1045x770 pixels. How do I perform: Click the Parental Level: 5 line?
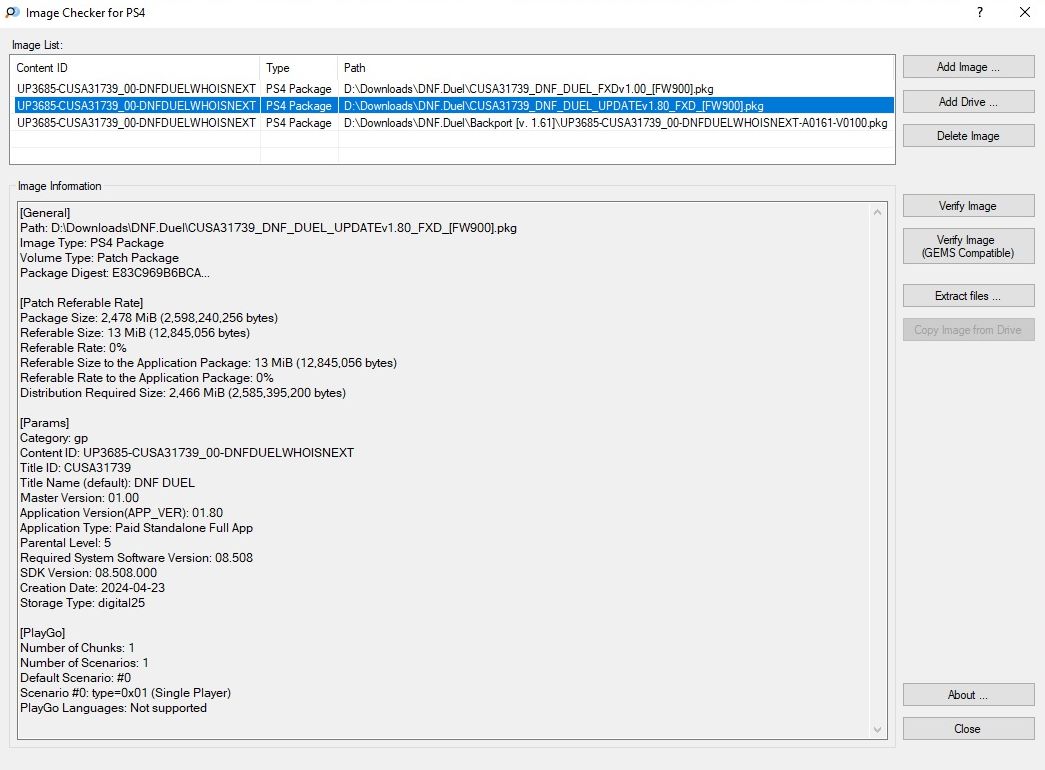click(65, 543)
